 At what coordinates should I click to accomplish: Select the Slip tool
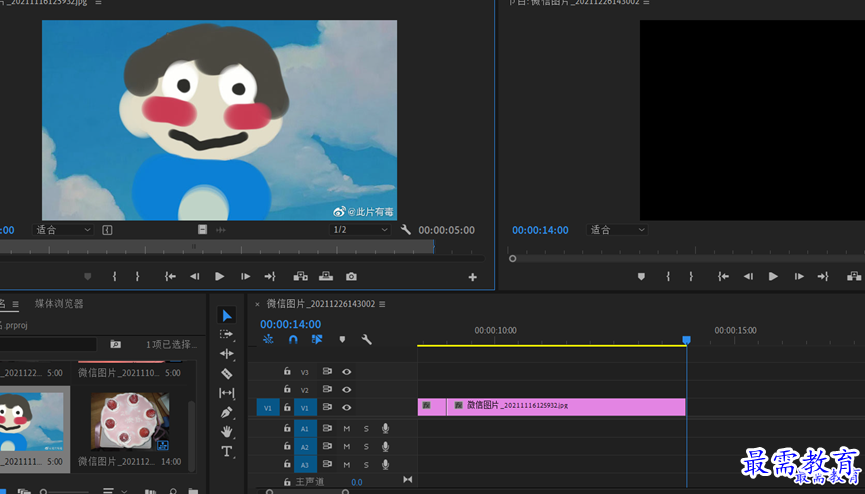pos(226,393)
